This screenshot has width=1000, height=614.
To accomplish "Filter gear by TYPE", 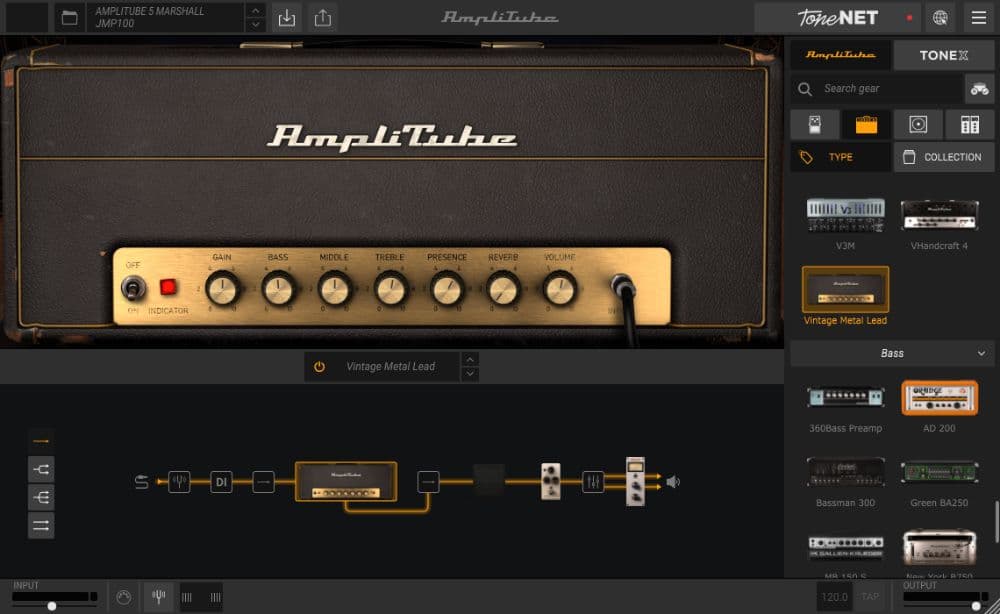I will pyautogui.click(x=841, y=157).
